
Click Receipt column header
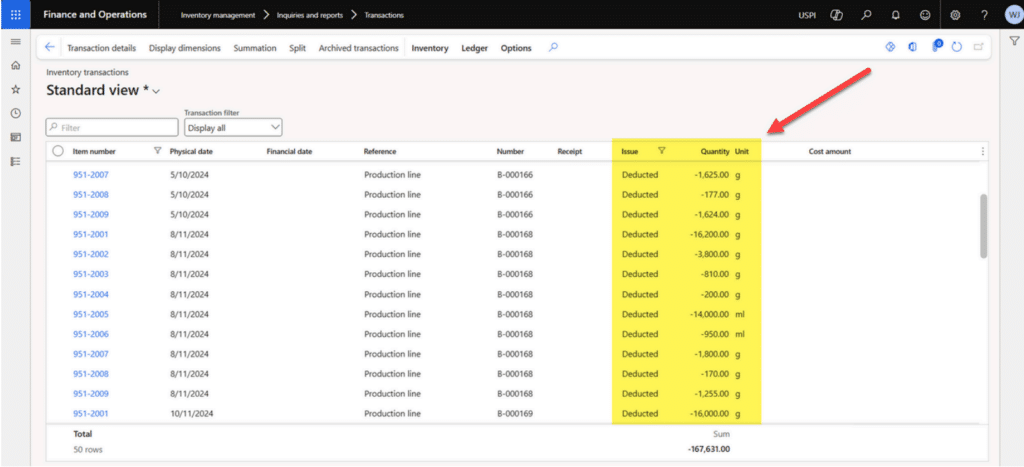569,151
